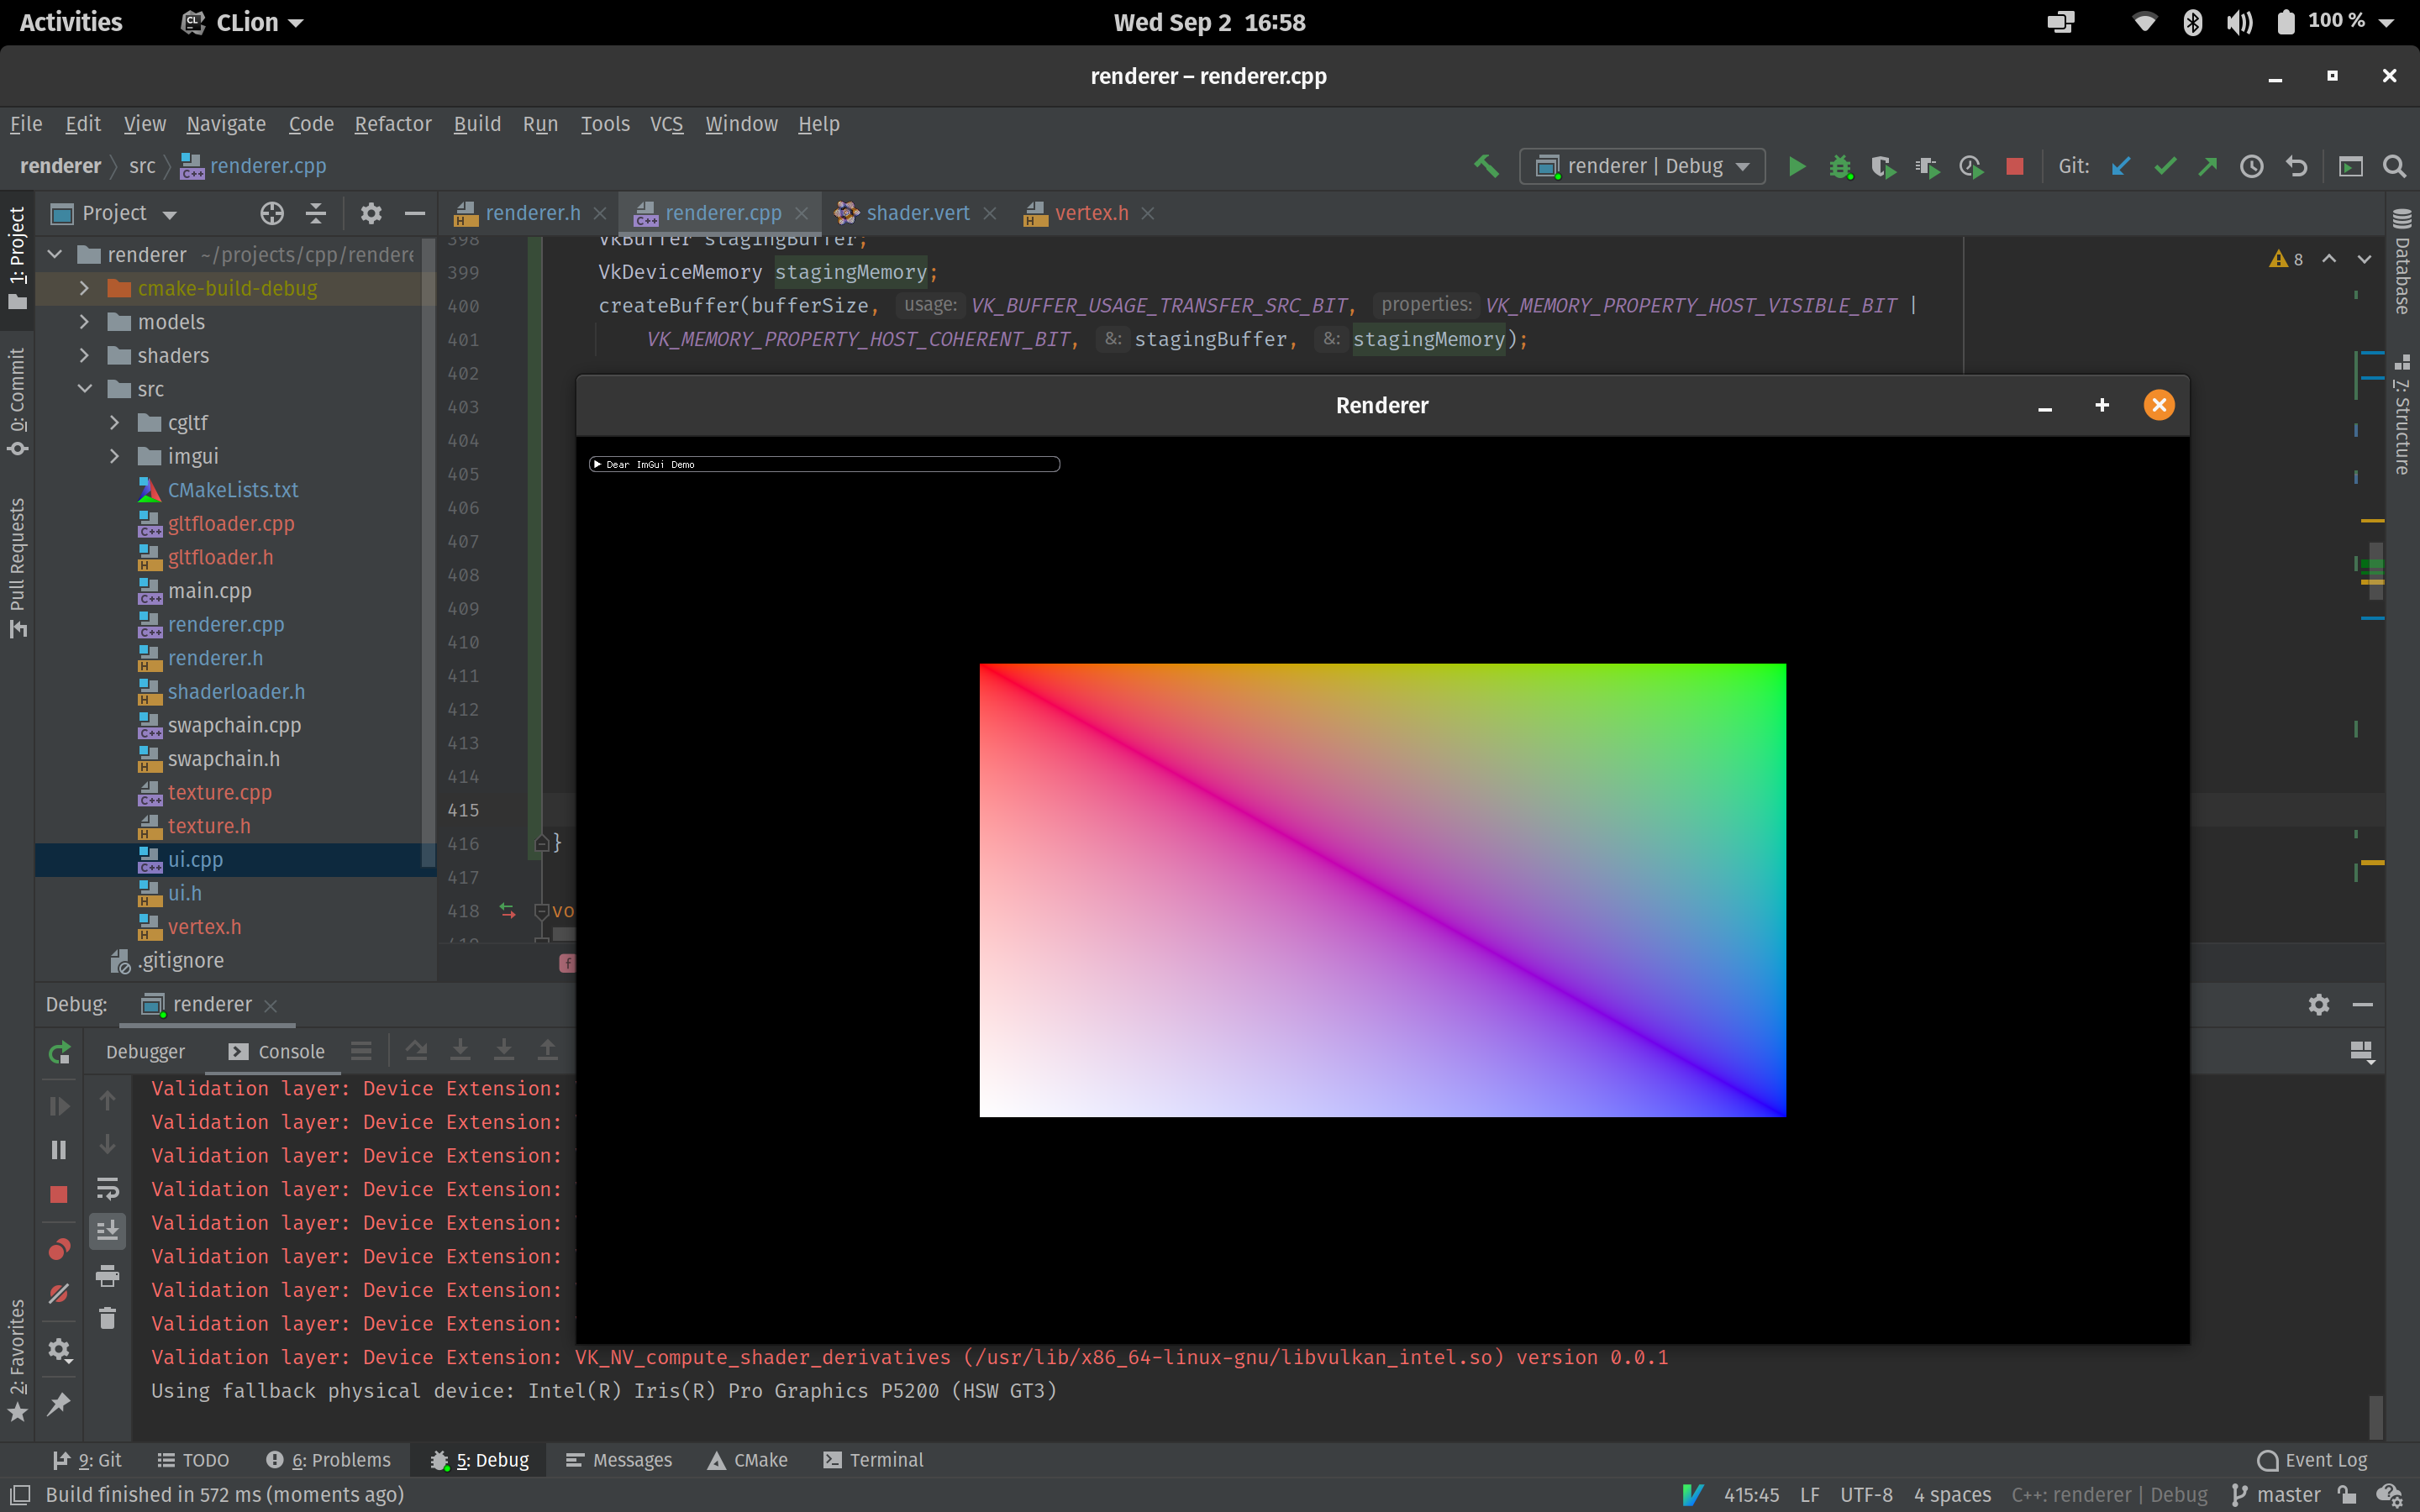The height and width of the screenshot is (1512, 2420).
Task: Open Search Everywhere magnifier icon
Action: (2394, 166)
